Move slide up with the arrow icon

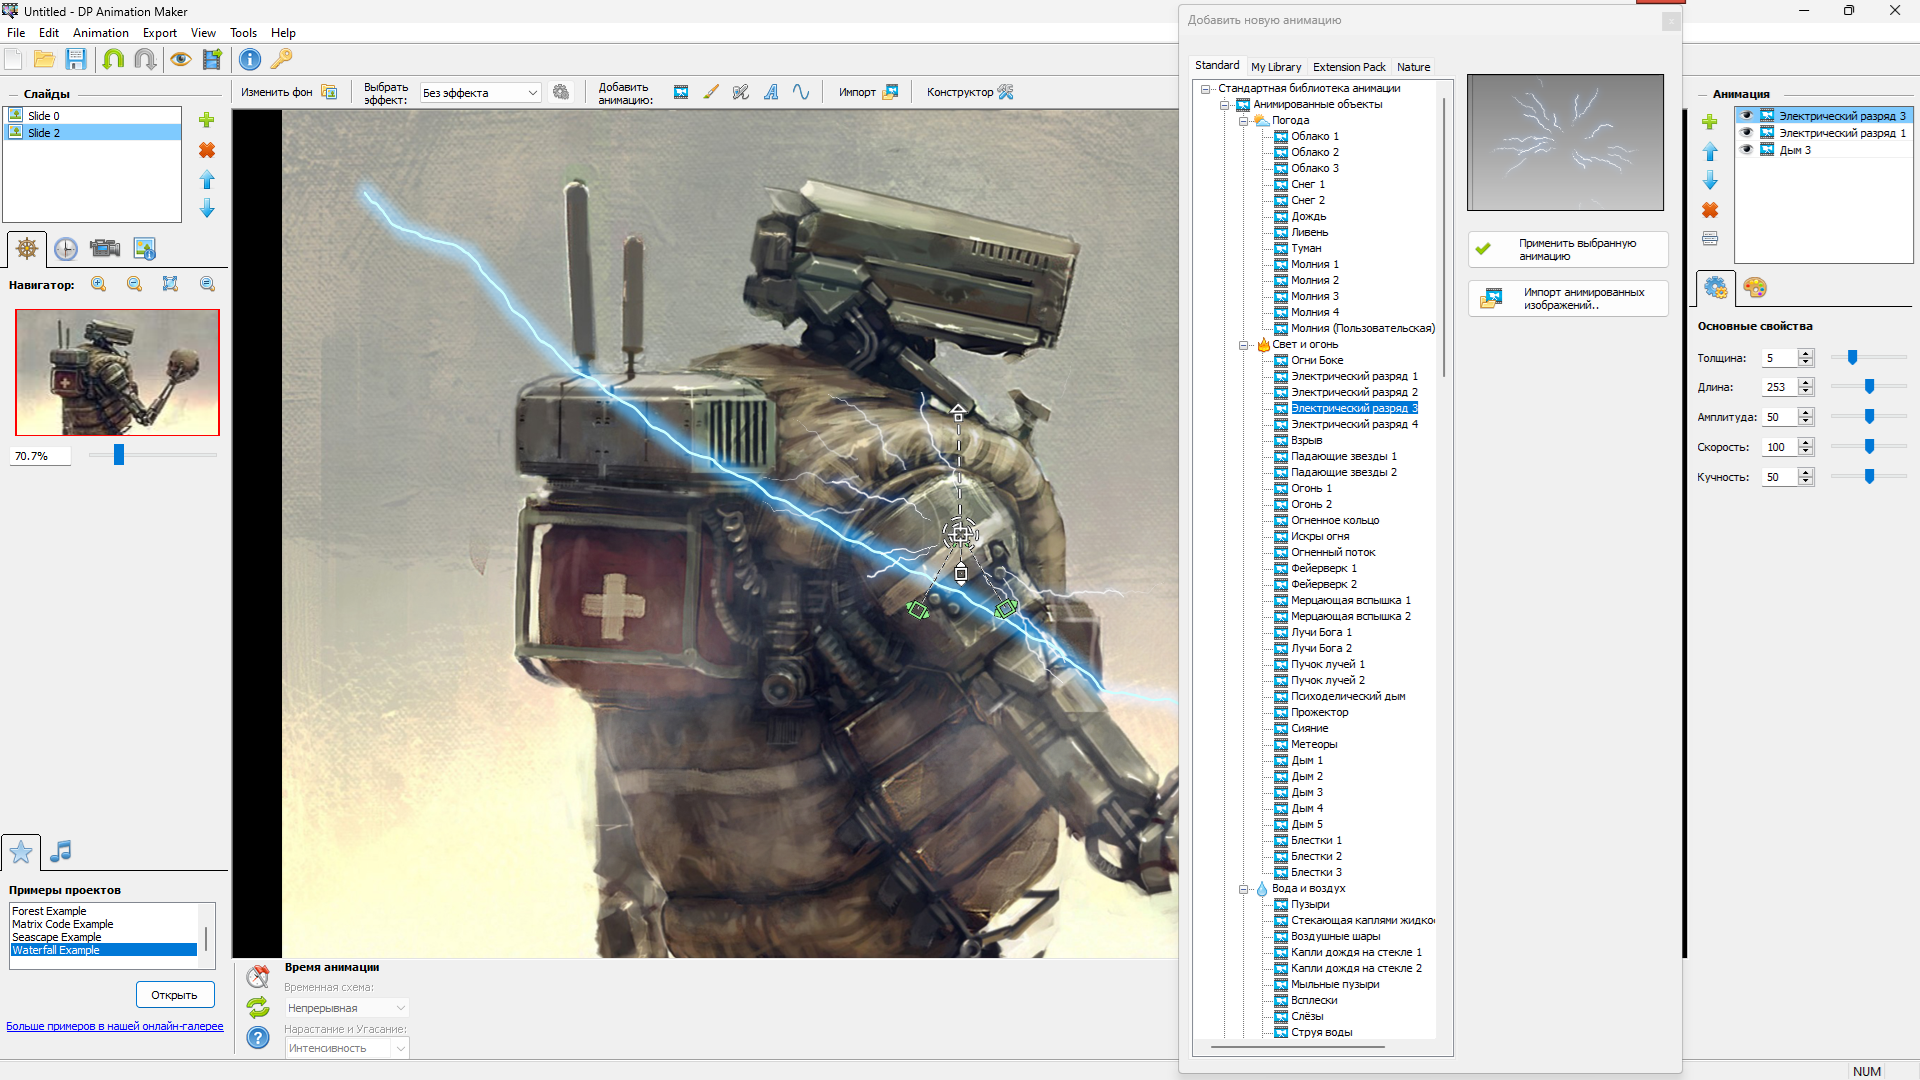point(207,180)
